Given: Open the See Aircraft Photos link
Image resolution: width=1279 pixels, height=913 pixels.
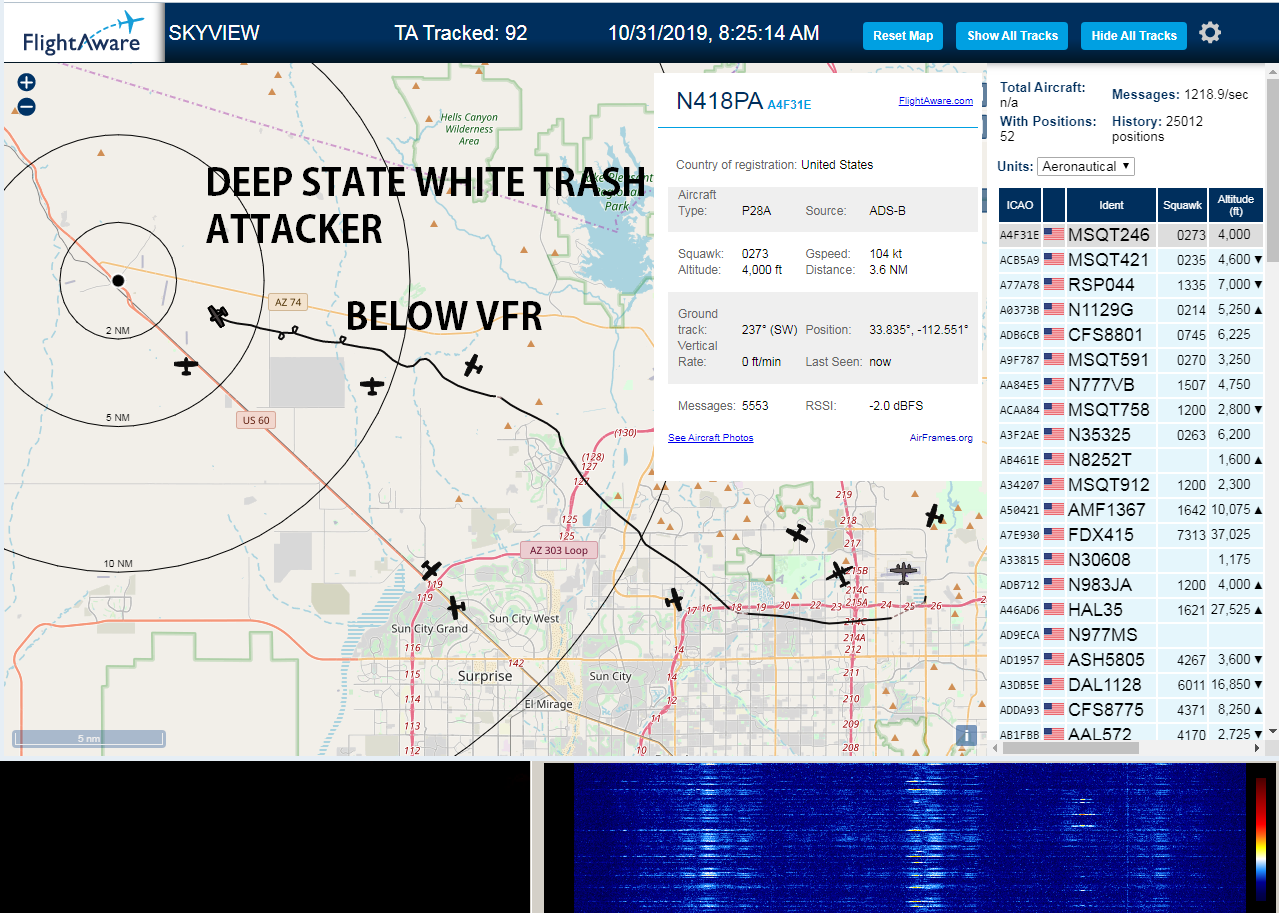Looking at the screenshot, I should click(x=711, y=438).
